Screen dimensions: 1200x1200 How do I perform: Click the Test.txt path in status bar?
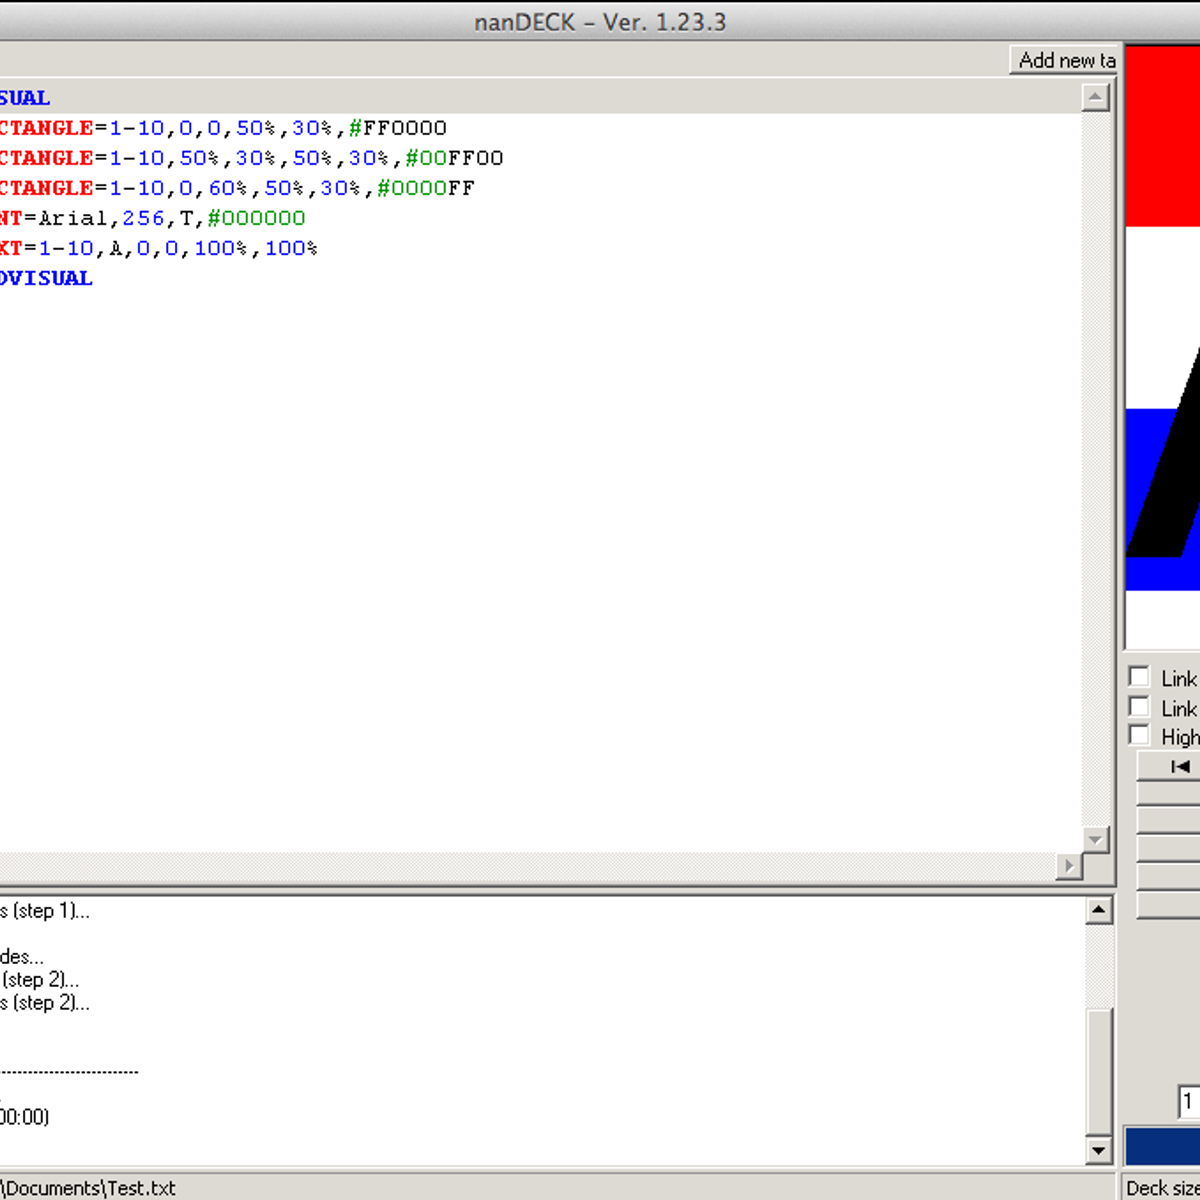point(88,1187)
